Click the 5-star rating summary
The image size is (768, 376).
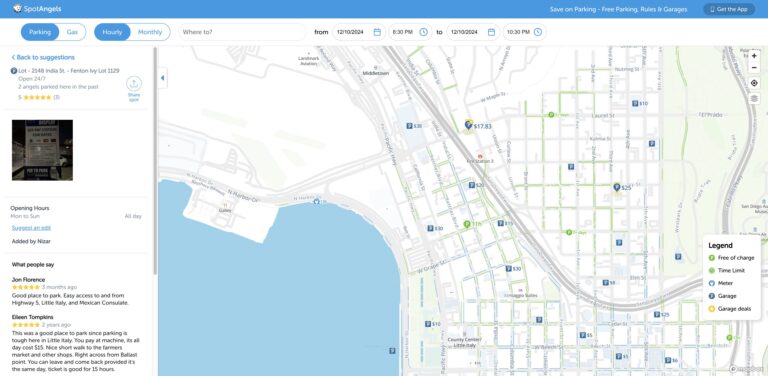click(39, 97)
